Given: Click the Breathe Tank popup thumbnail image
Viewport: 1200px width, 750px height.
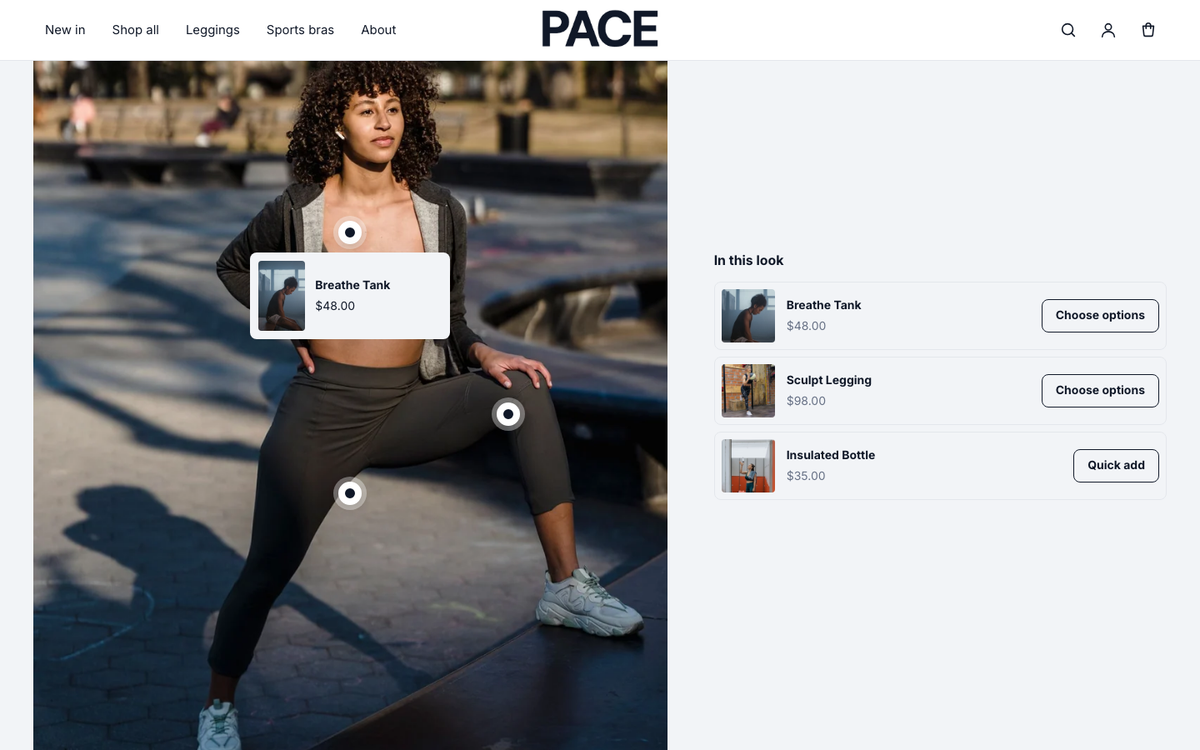Looking at the screenshot, I should click(282, 296).
